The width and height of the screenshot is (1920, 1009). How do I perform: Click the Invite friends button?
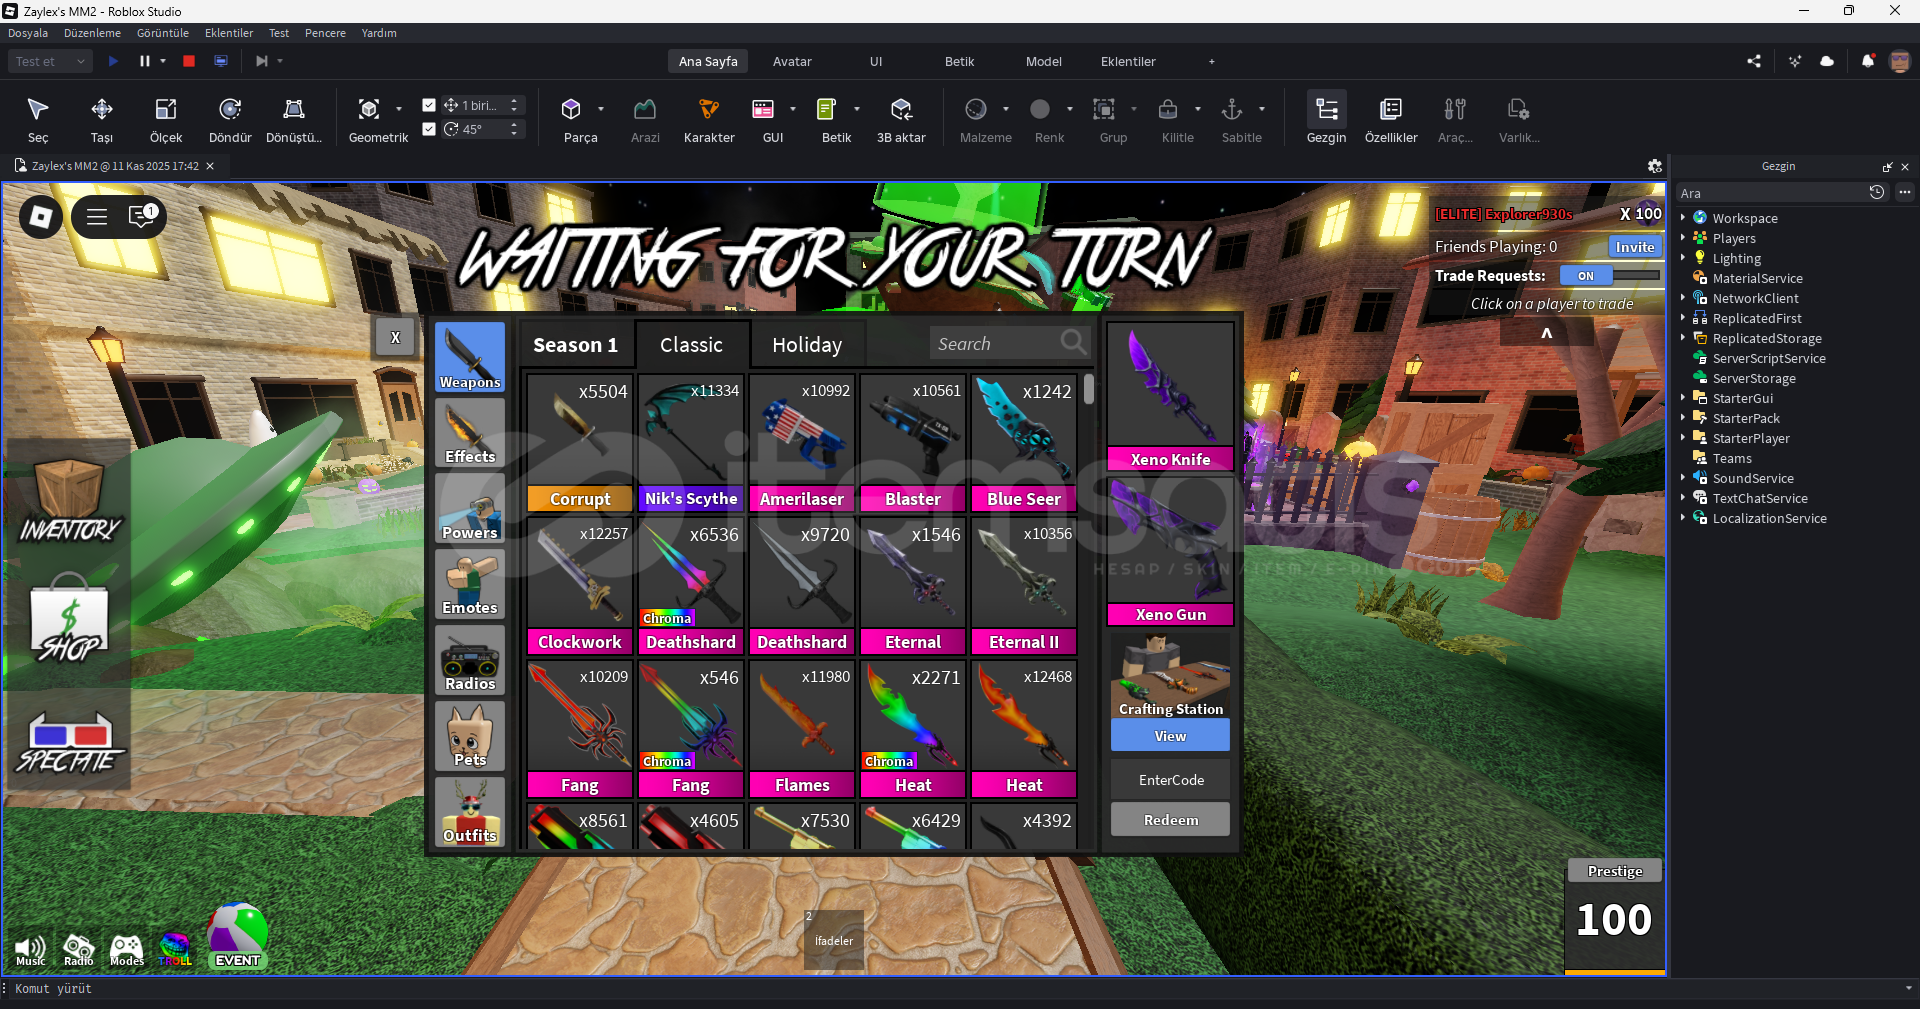click(1635, 246)
